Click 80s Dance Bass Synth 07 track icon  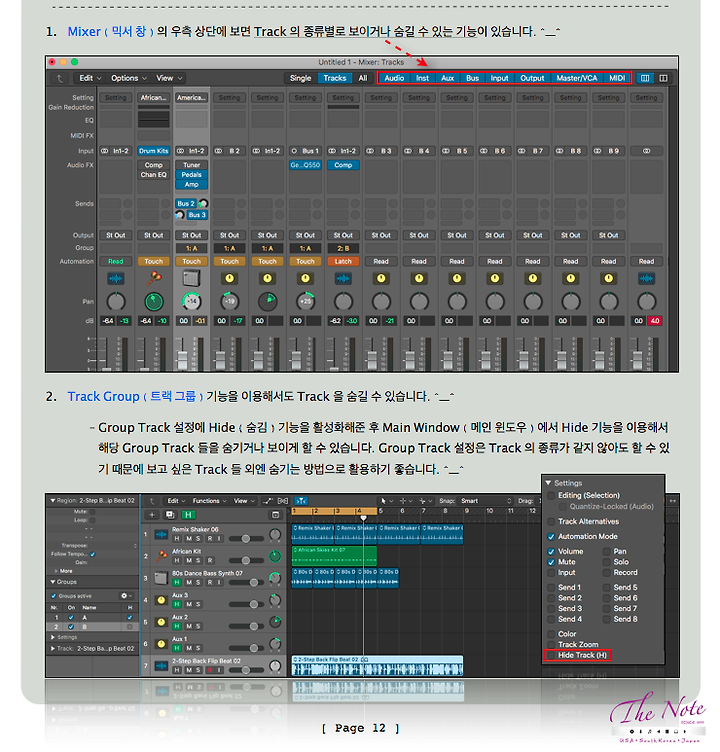coord(161,578)
